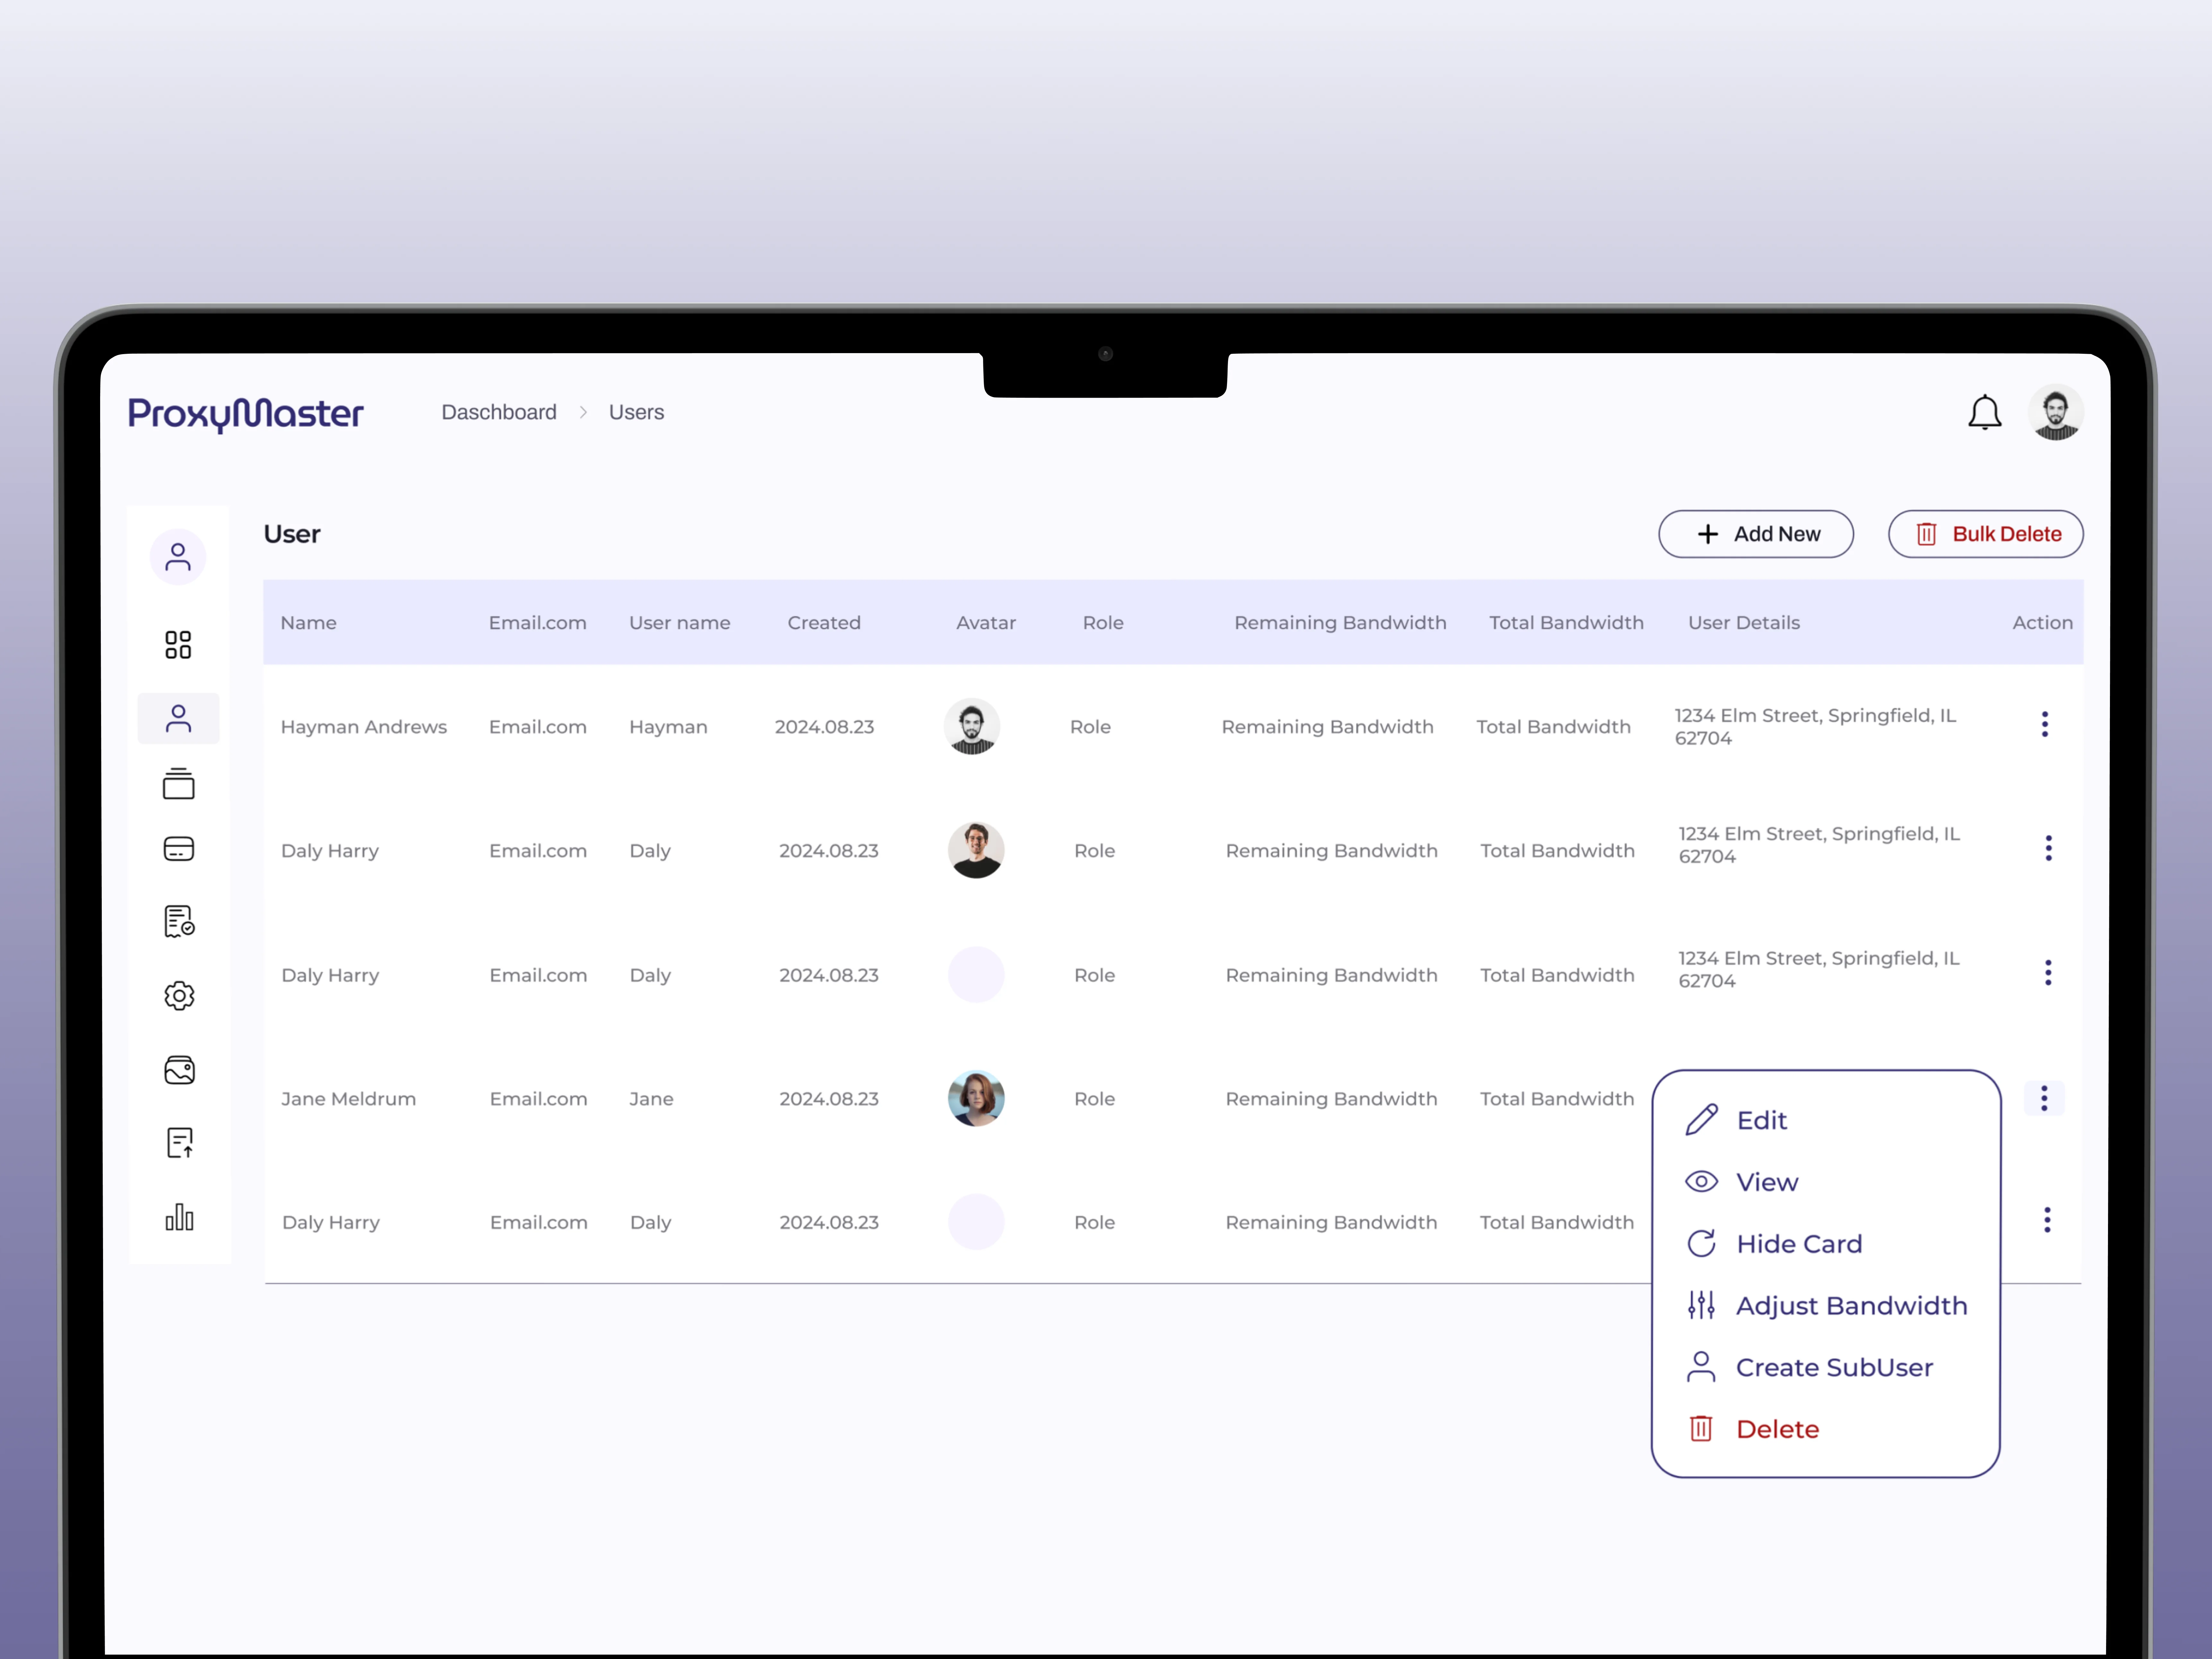Open settings gear icon in sidebar
This screenshot has height=1659, width=2212.
point(179,996)
